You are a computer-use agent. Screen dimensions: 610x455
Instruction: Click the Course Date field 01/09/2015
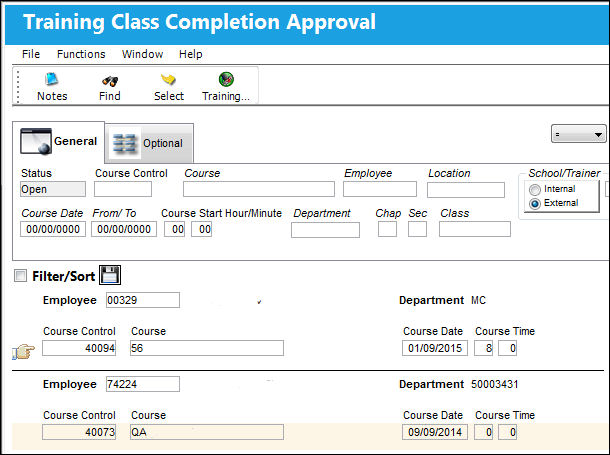tap(435, 348)
